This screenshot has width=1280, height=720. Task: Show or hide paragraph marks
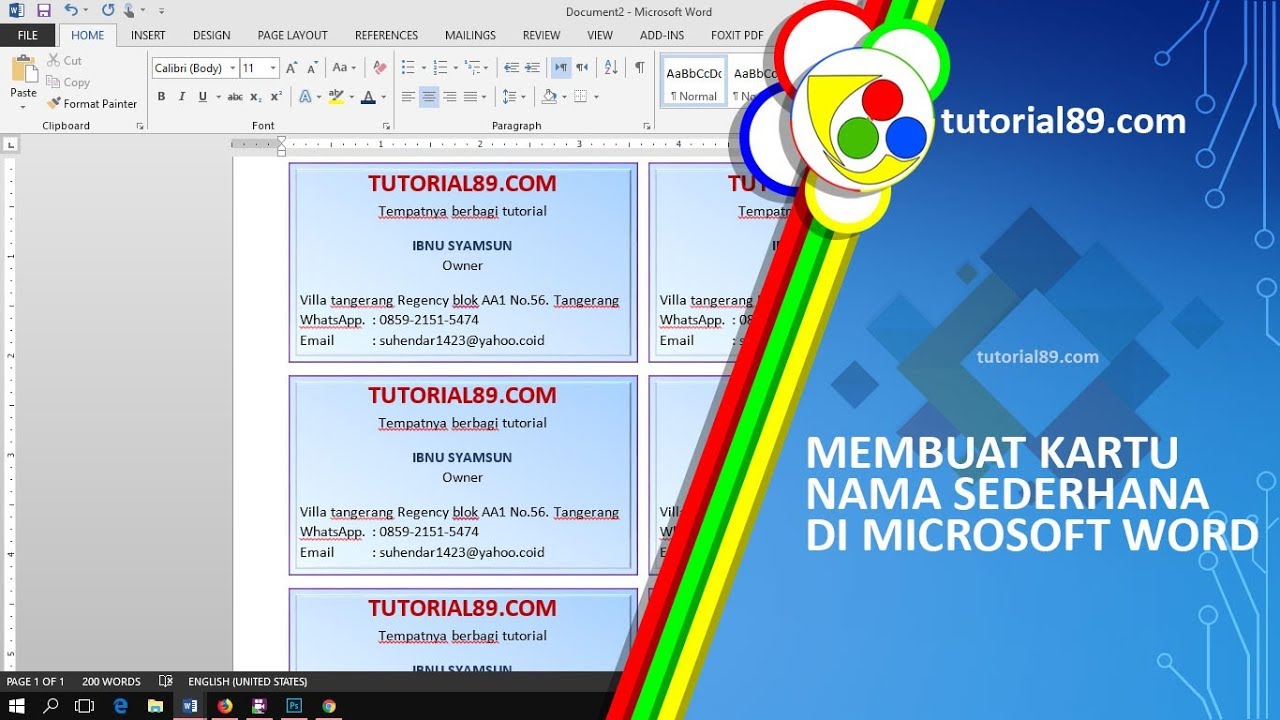click(x=639, y=68)
